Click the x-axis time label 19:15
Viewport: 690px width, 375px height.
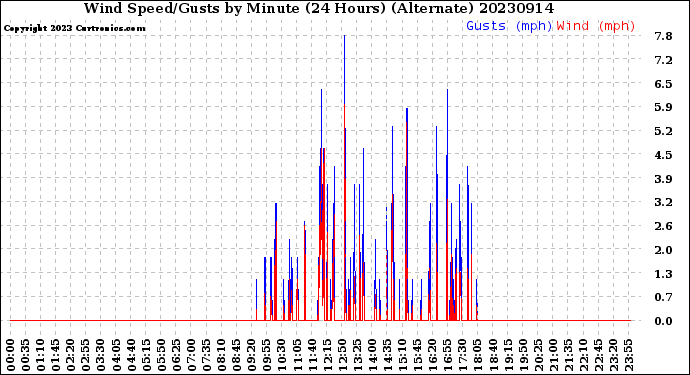pyautogui.click(x=507, y=355)
